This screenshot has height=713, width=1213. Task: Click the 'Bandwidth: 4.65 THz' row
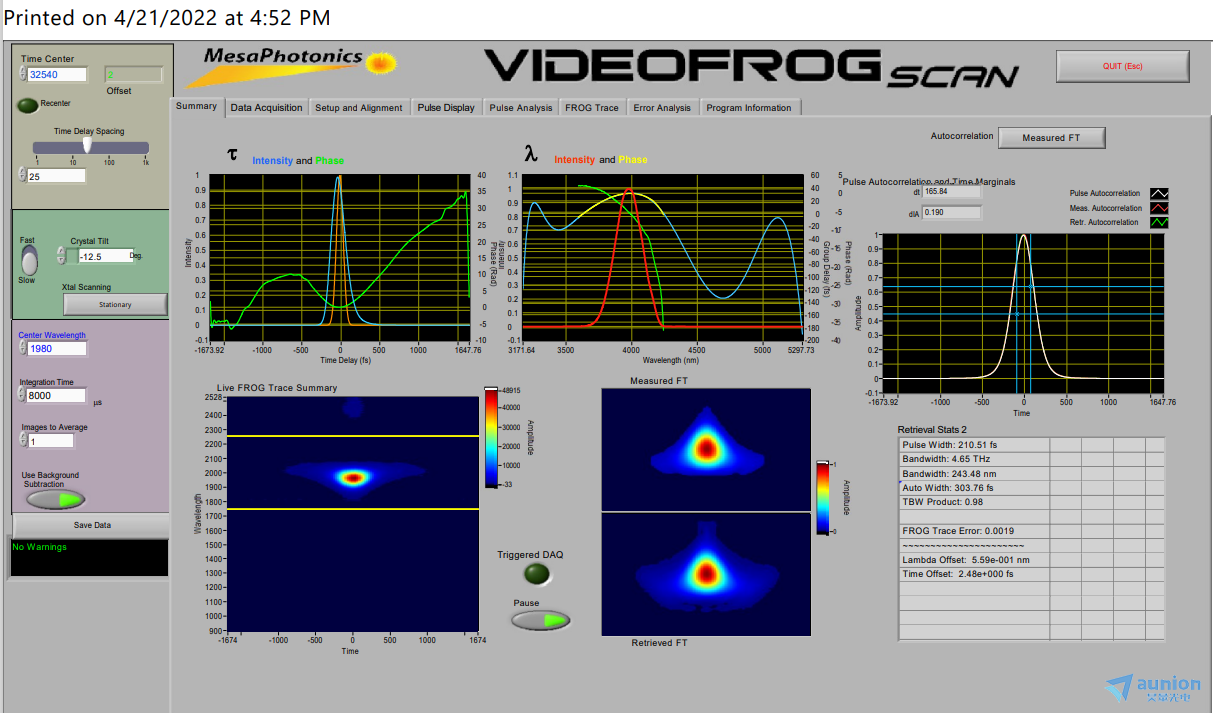(x=975, y=459)
